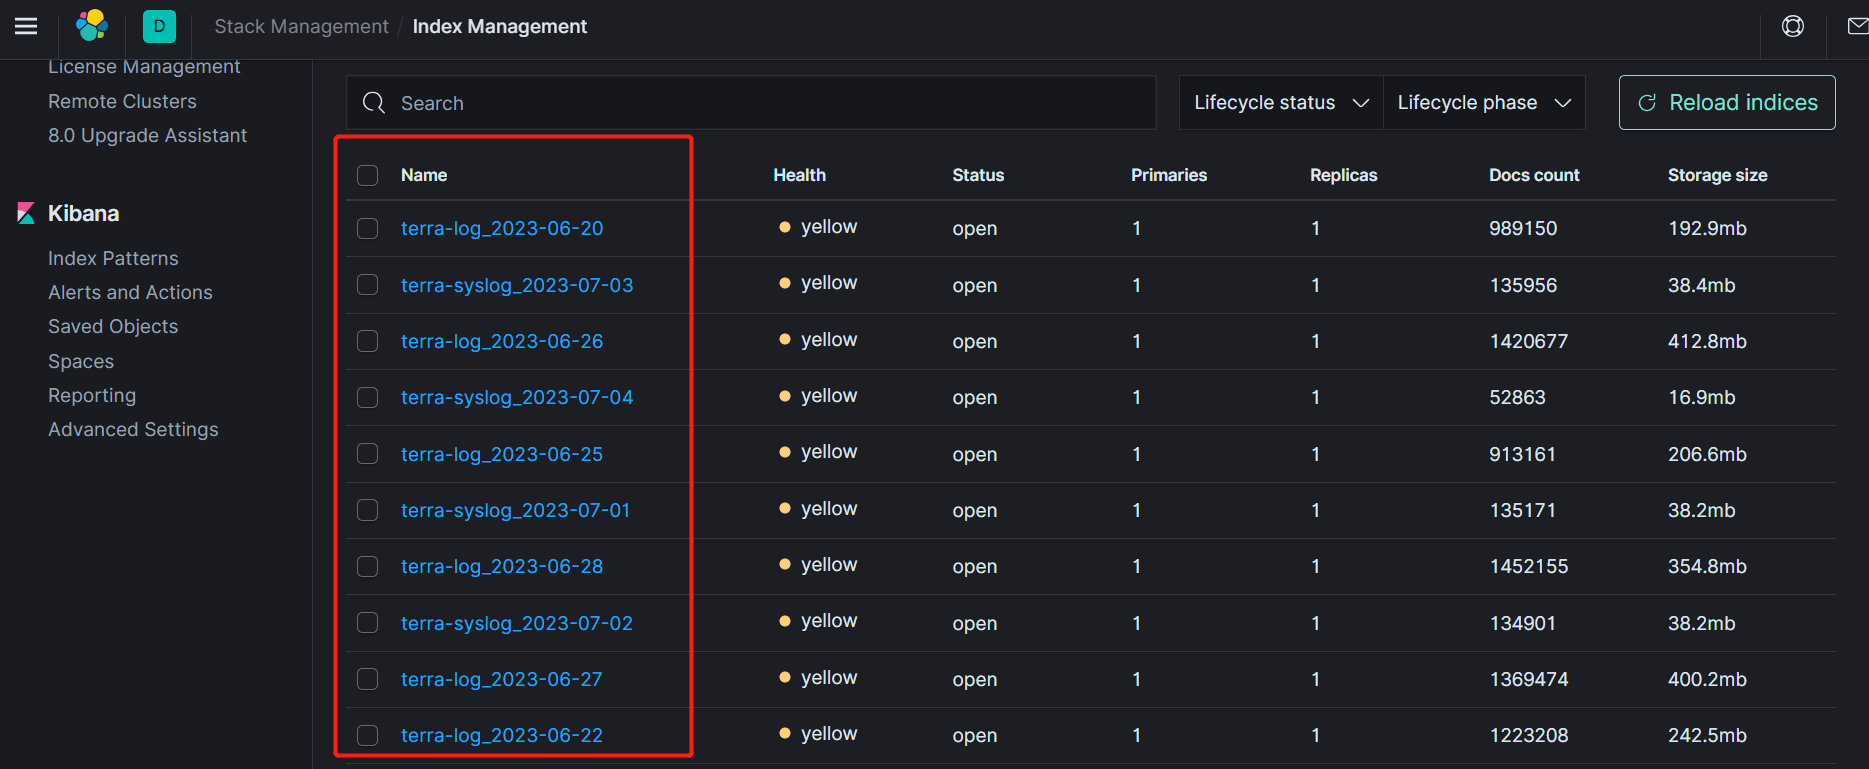Screen dimensions: 1869x769
Task: Go to Index Patterns in sidebar
Action: (113, 258)
